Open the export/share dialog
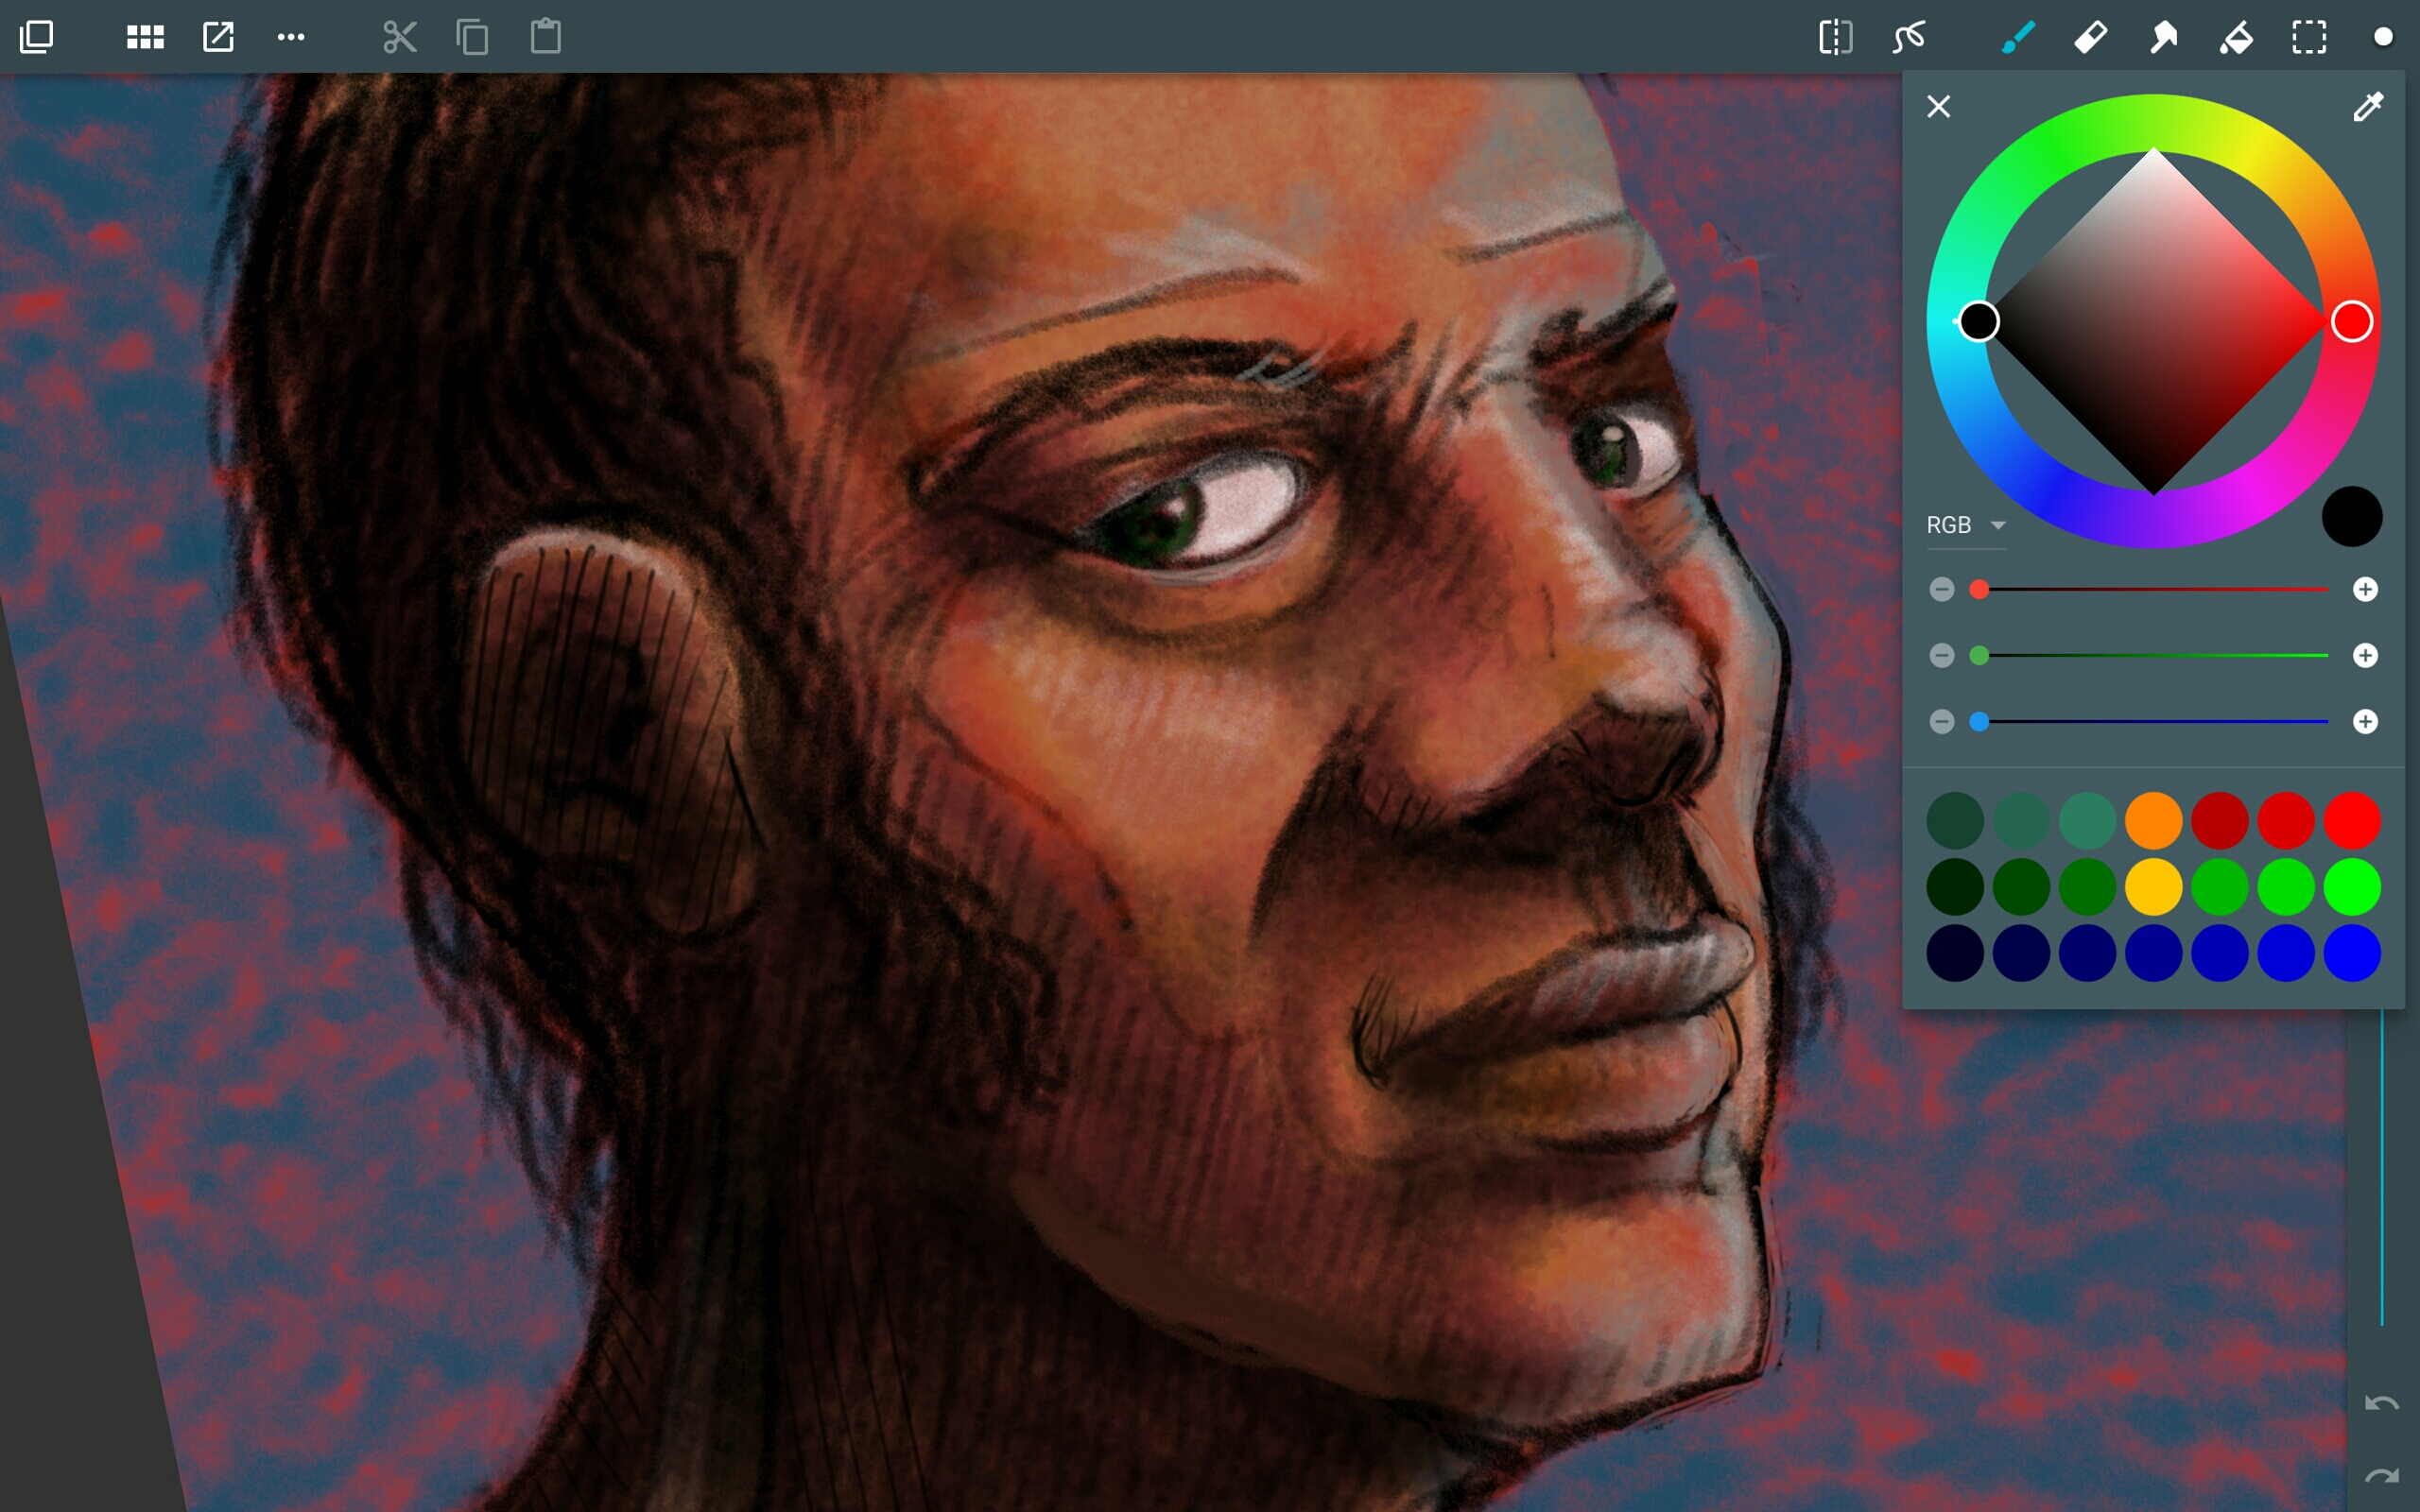 218,37
